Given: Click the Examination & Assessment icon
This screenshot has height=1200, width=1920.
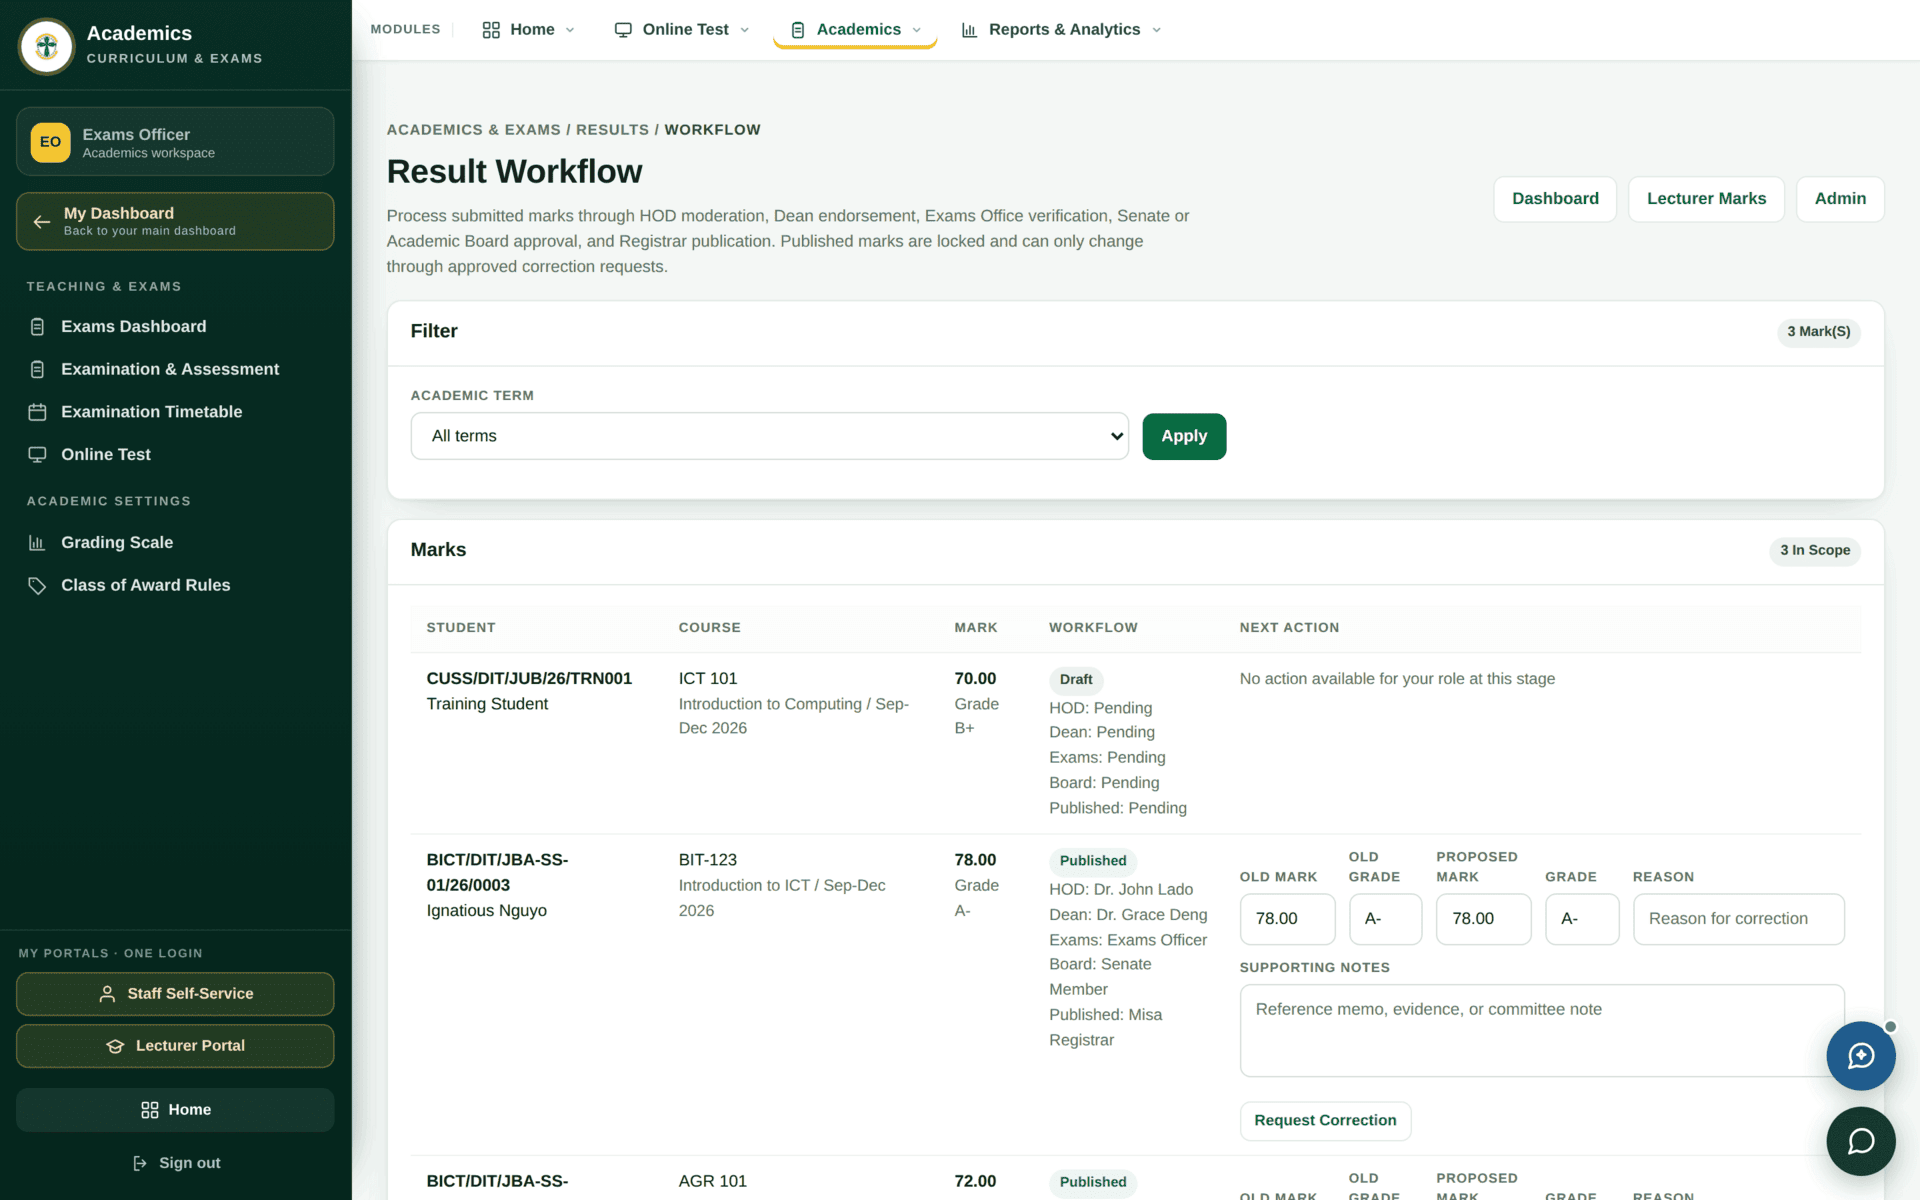Looking at the screenshot, I should [x=37, y=370].
